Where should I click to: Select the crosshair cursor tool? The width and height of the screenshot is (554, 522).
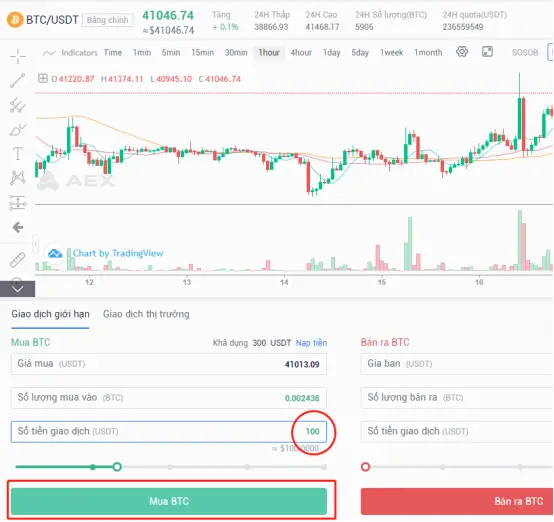18,56
